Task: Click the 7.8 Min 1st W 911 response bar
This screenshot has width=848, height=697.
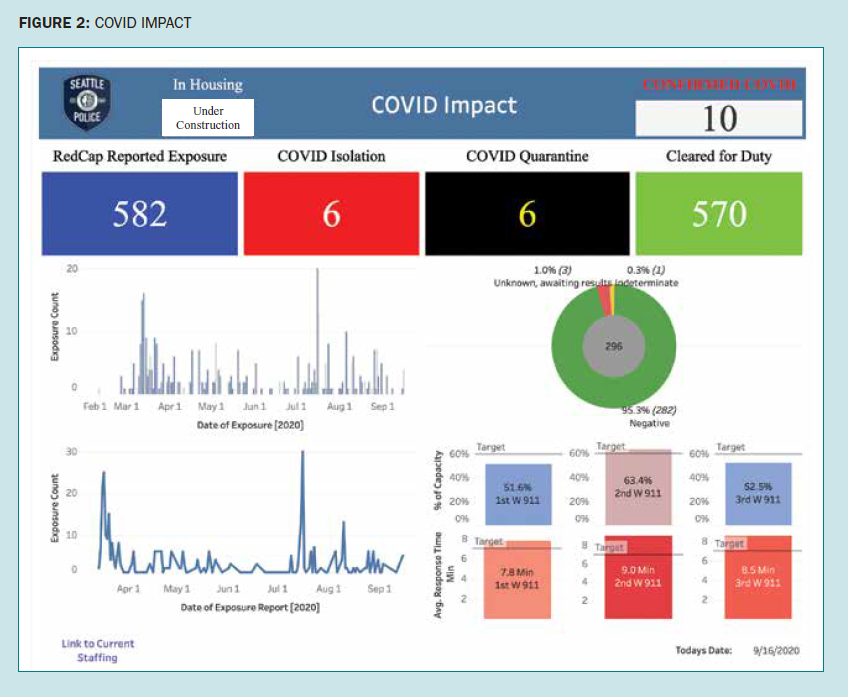Action: click(516, 579)
